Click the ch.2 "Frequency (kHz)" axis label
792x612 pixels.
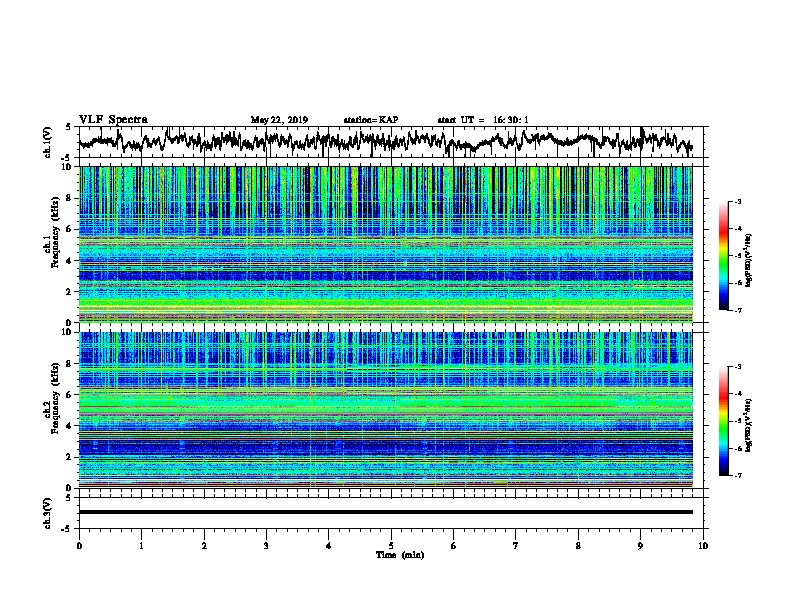coord(55,398)
